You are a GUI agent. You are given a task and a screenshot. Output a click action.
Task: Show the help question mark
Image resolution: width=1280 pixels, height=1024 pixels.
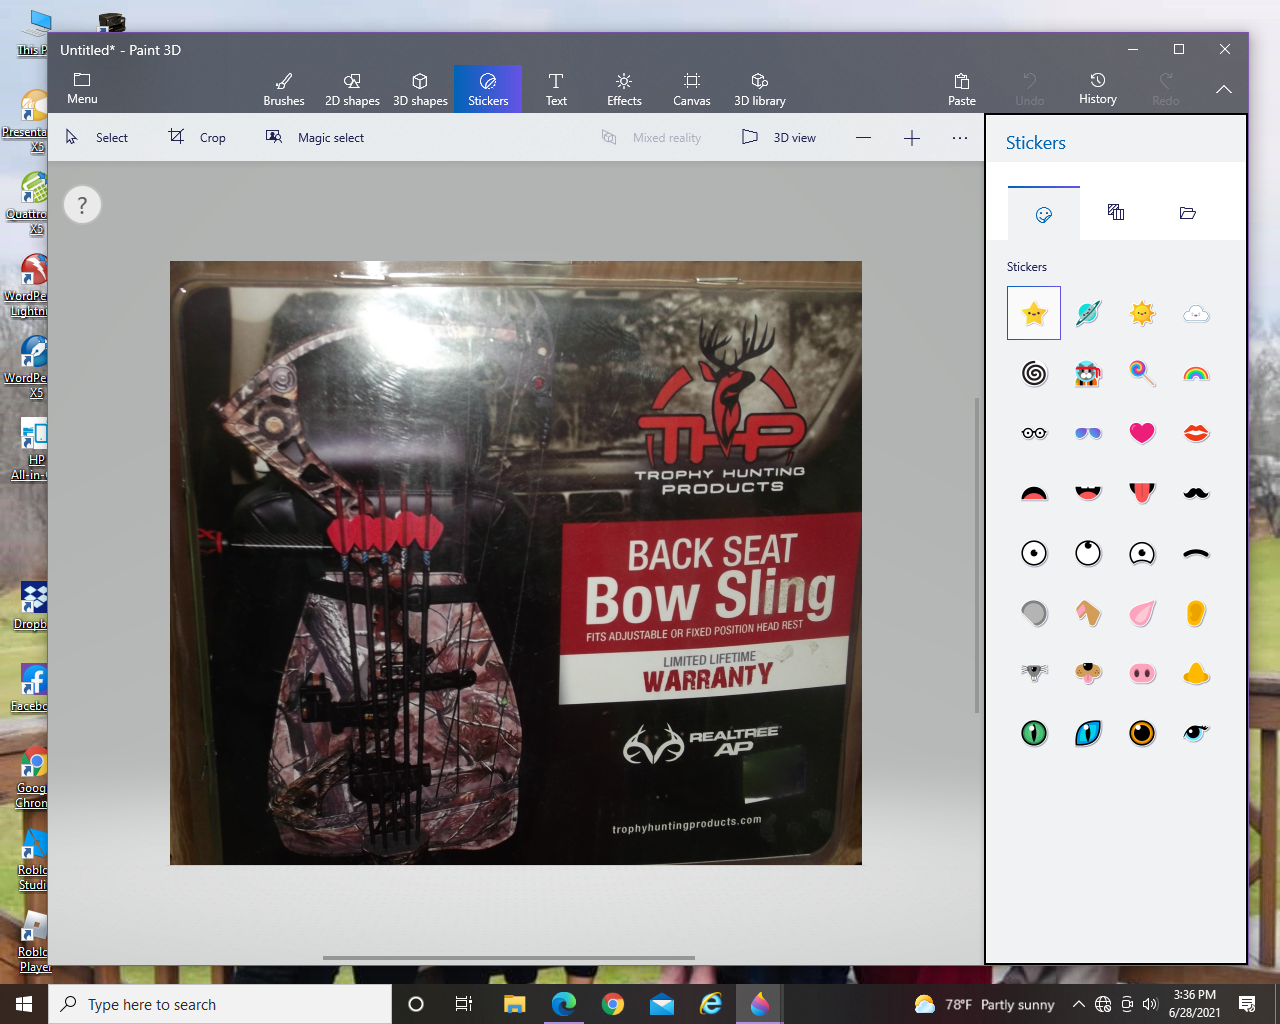click(82, 205)
